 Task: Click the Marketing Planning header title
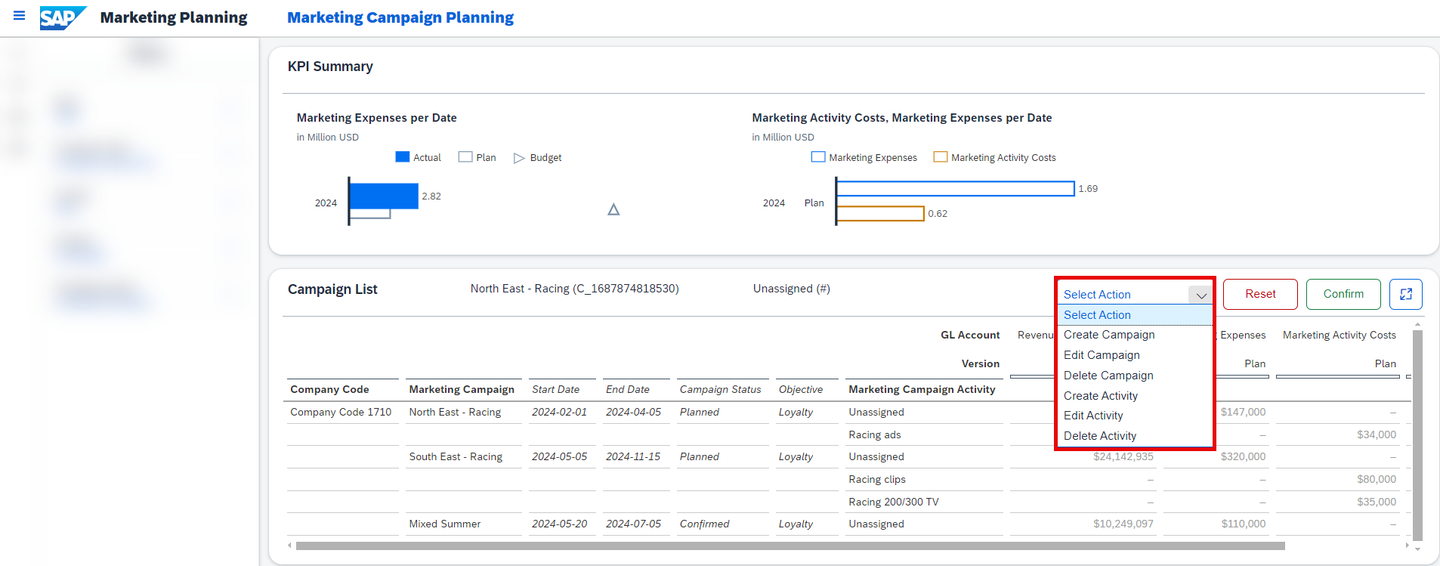[x=174, y=18]
